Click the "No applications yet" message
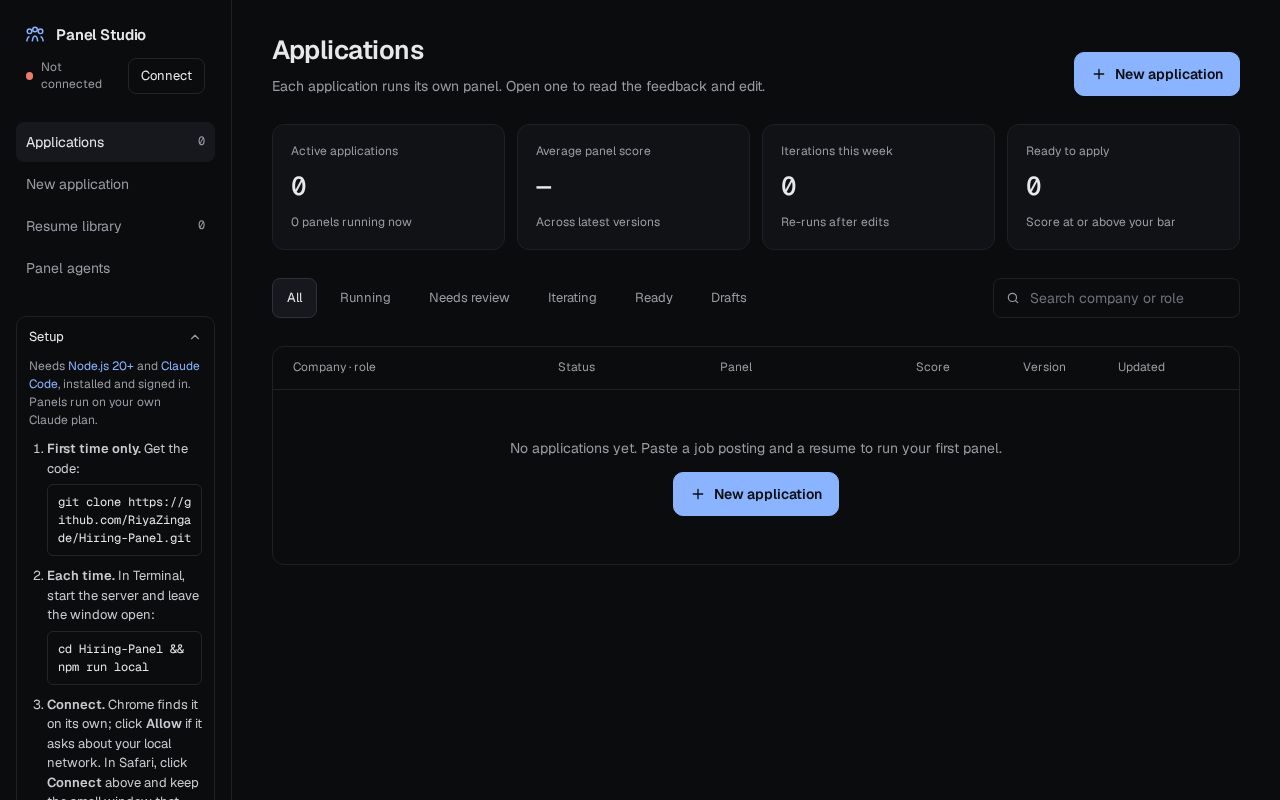This screenshot has width=1280, height=800. (x=756, y=448)
